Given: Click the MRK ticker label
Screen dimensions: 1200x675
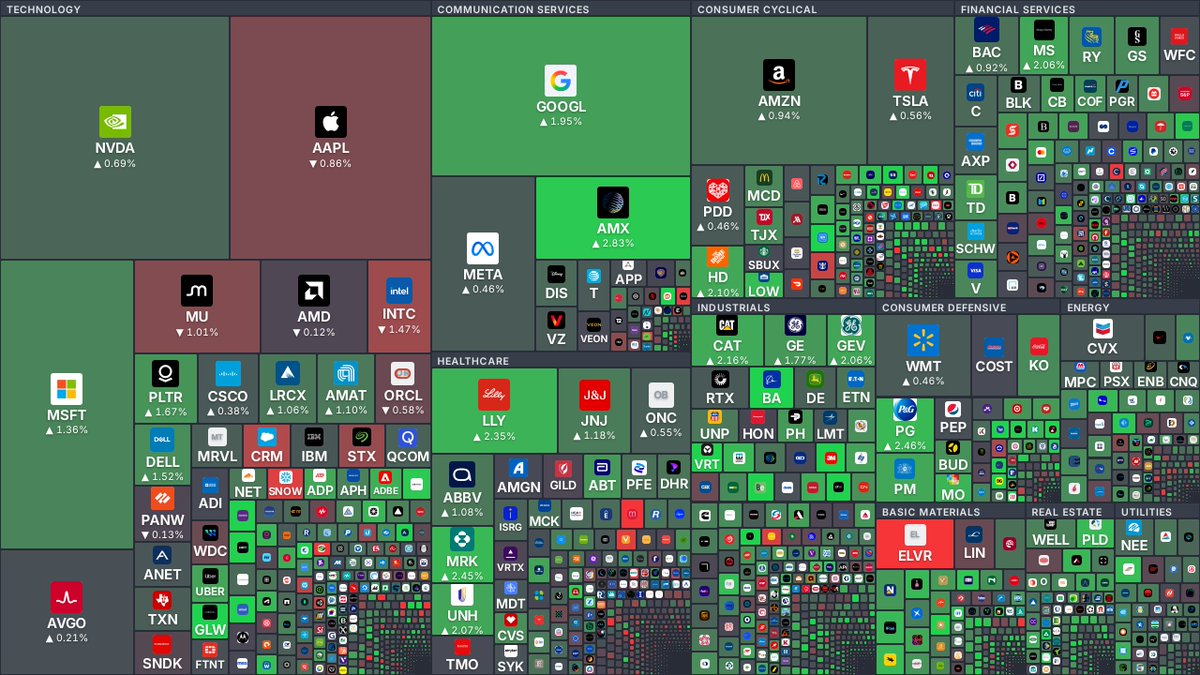Looking at the screenshot, I should 462,561.
